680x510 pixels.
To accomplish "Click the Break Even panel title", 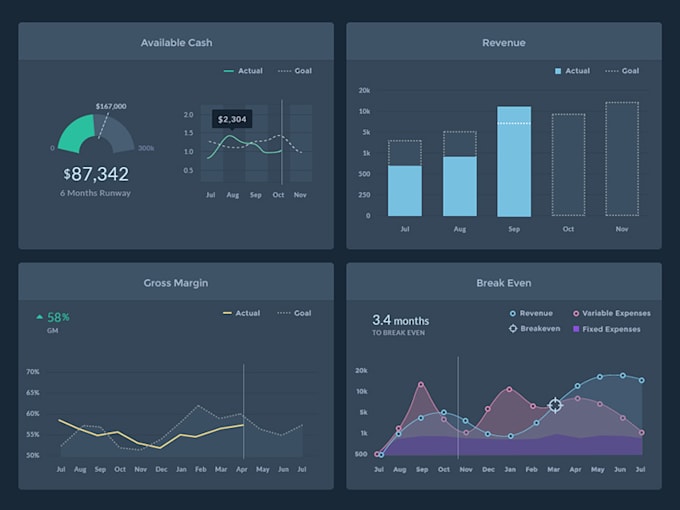I will [x=503, y=283].
